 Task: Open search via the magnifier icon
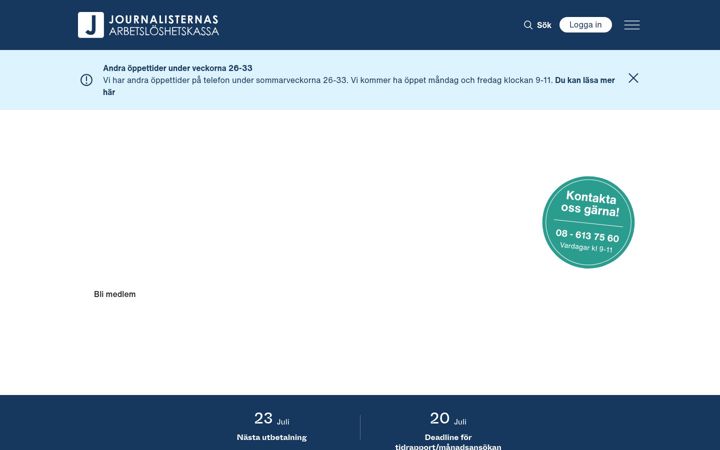pos(528,25)
